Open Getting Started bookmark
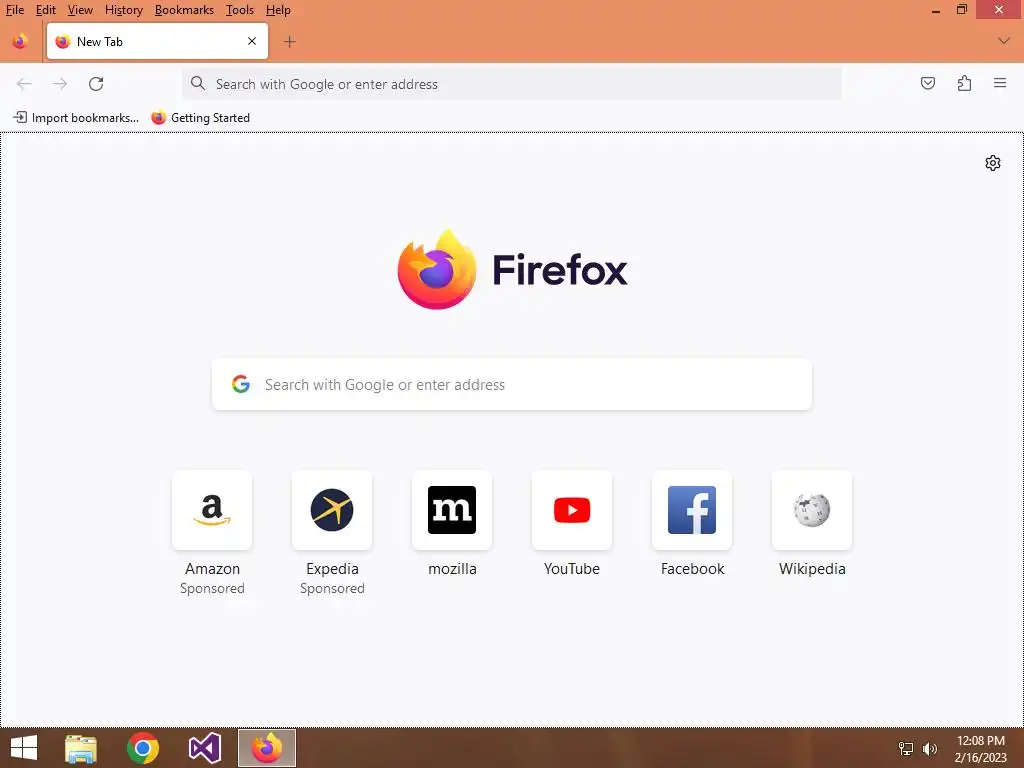Image resolution: width=1024 pixels, height=768 pixels. (200, 118)
